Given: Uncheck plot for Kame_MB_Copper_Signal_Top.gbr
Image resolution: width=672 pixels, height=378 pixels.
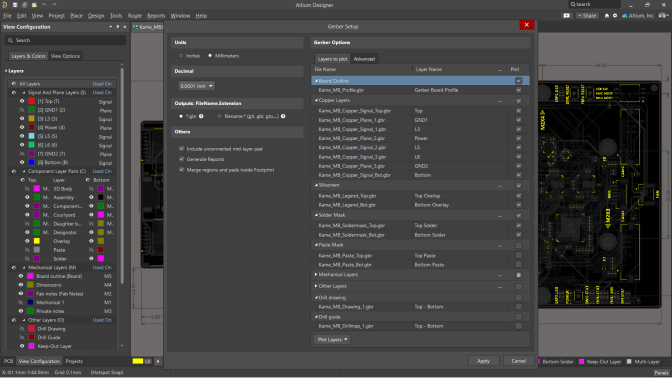Looking at the screenshot, I should 519,111.
